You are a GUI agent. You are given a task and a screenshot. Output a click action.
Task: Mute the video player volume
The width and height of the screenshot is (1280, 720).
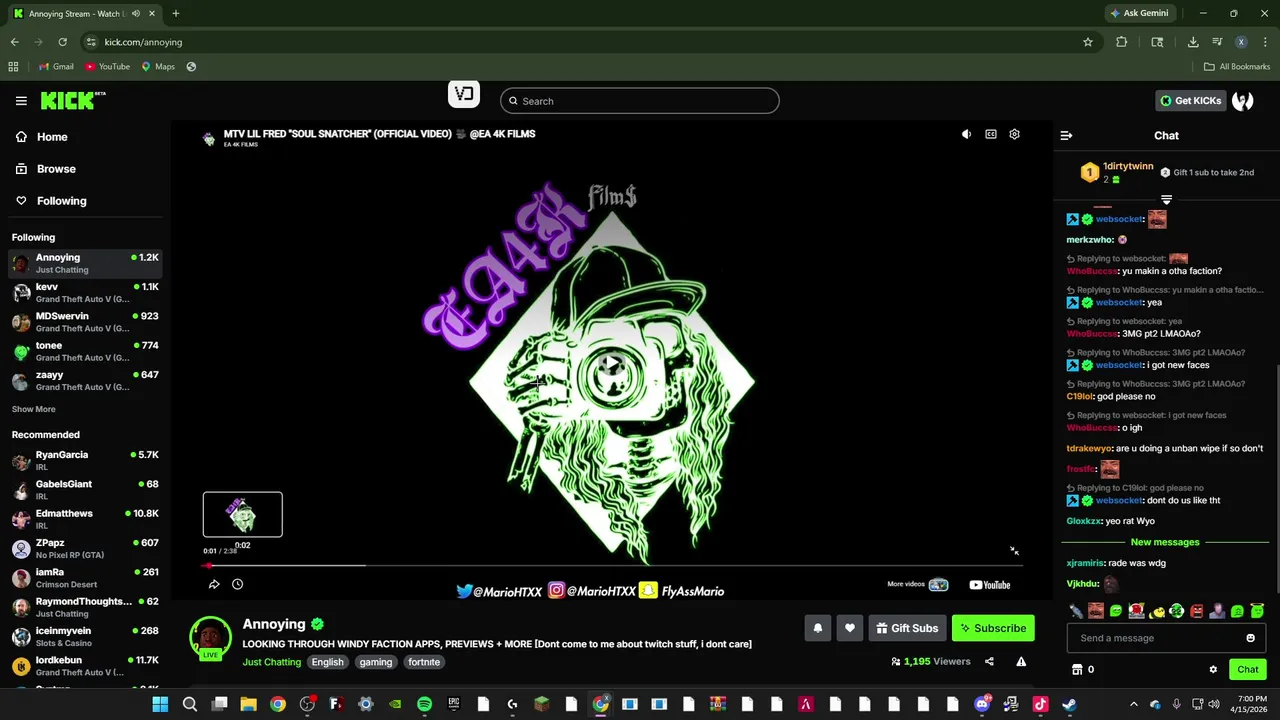point(966,134)
